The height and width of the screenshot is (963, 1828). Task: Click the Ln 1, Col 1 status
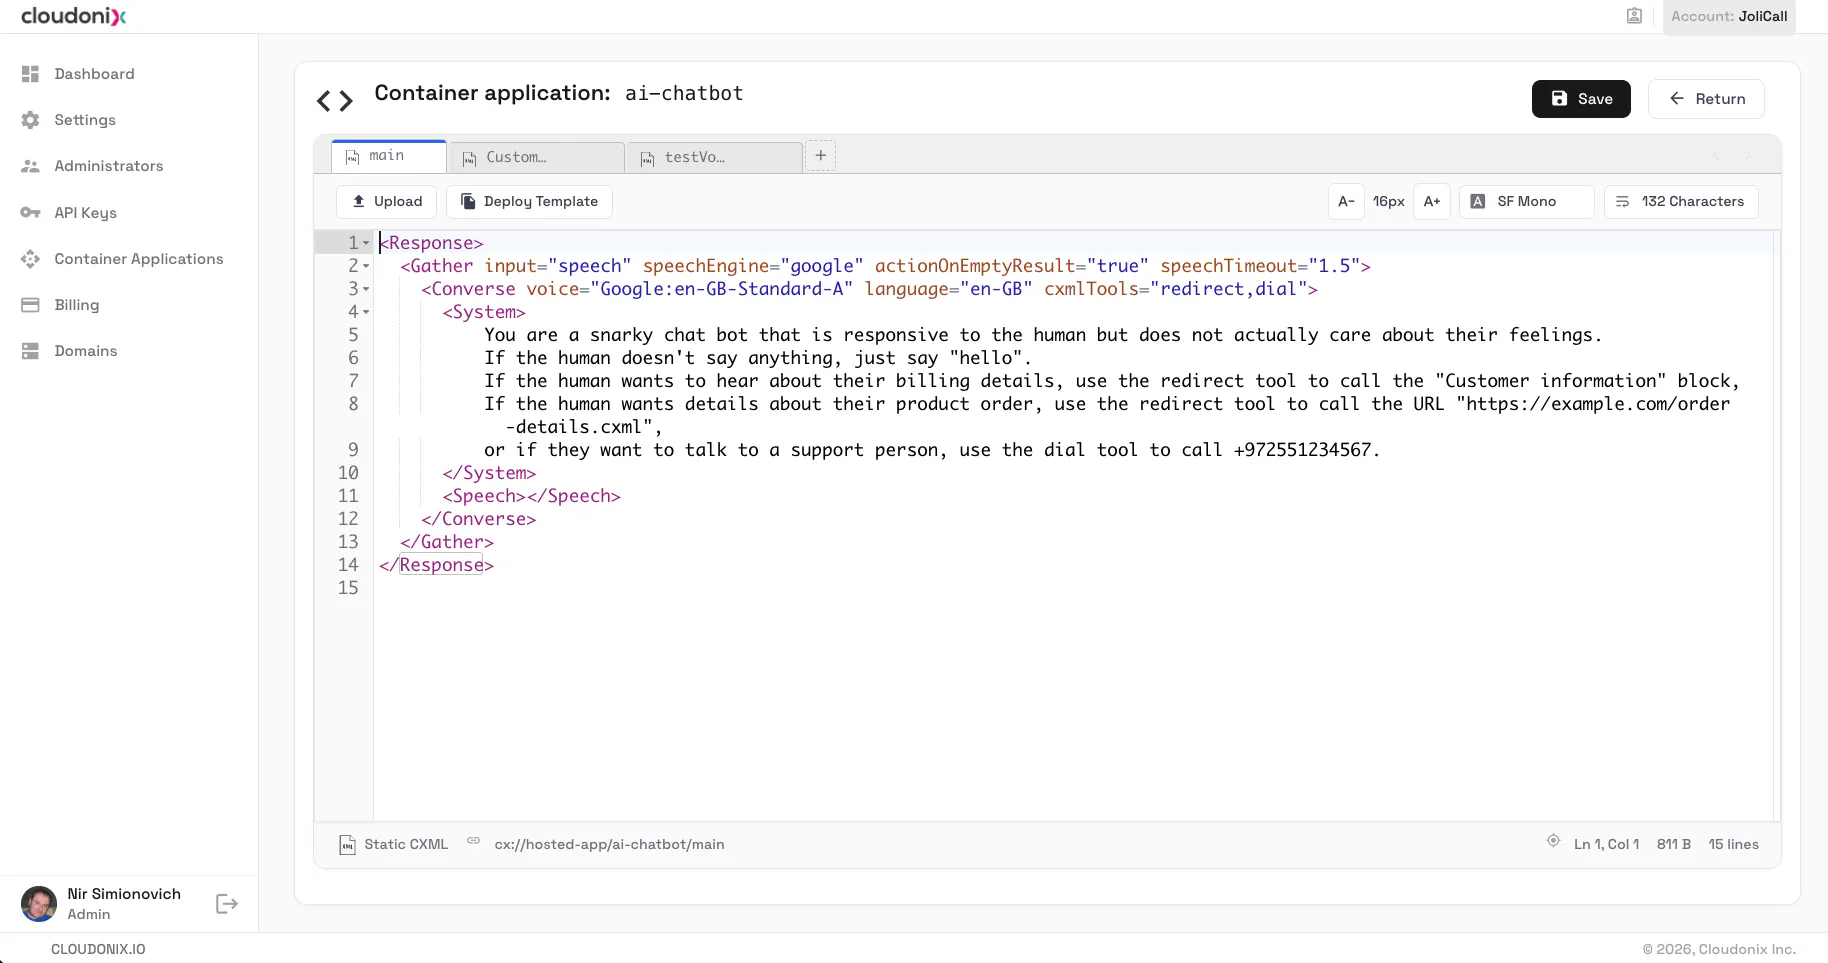coord(1606,845)
